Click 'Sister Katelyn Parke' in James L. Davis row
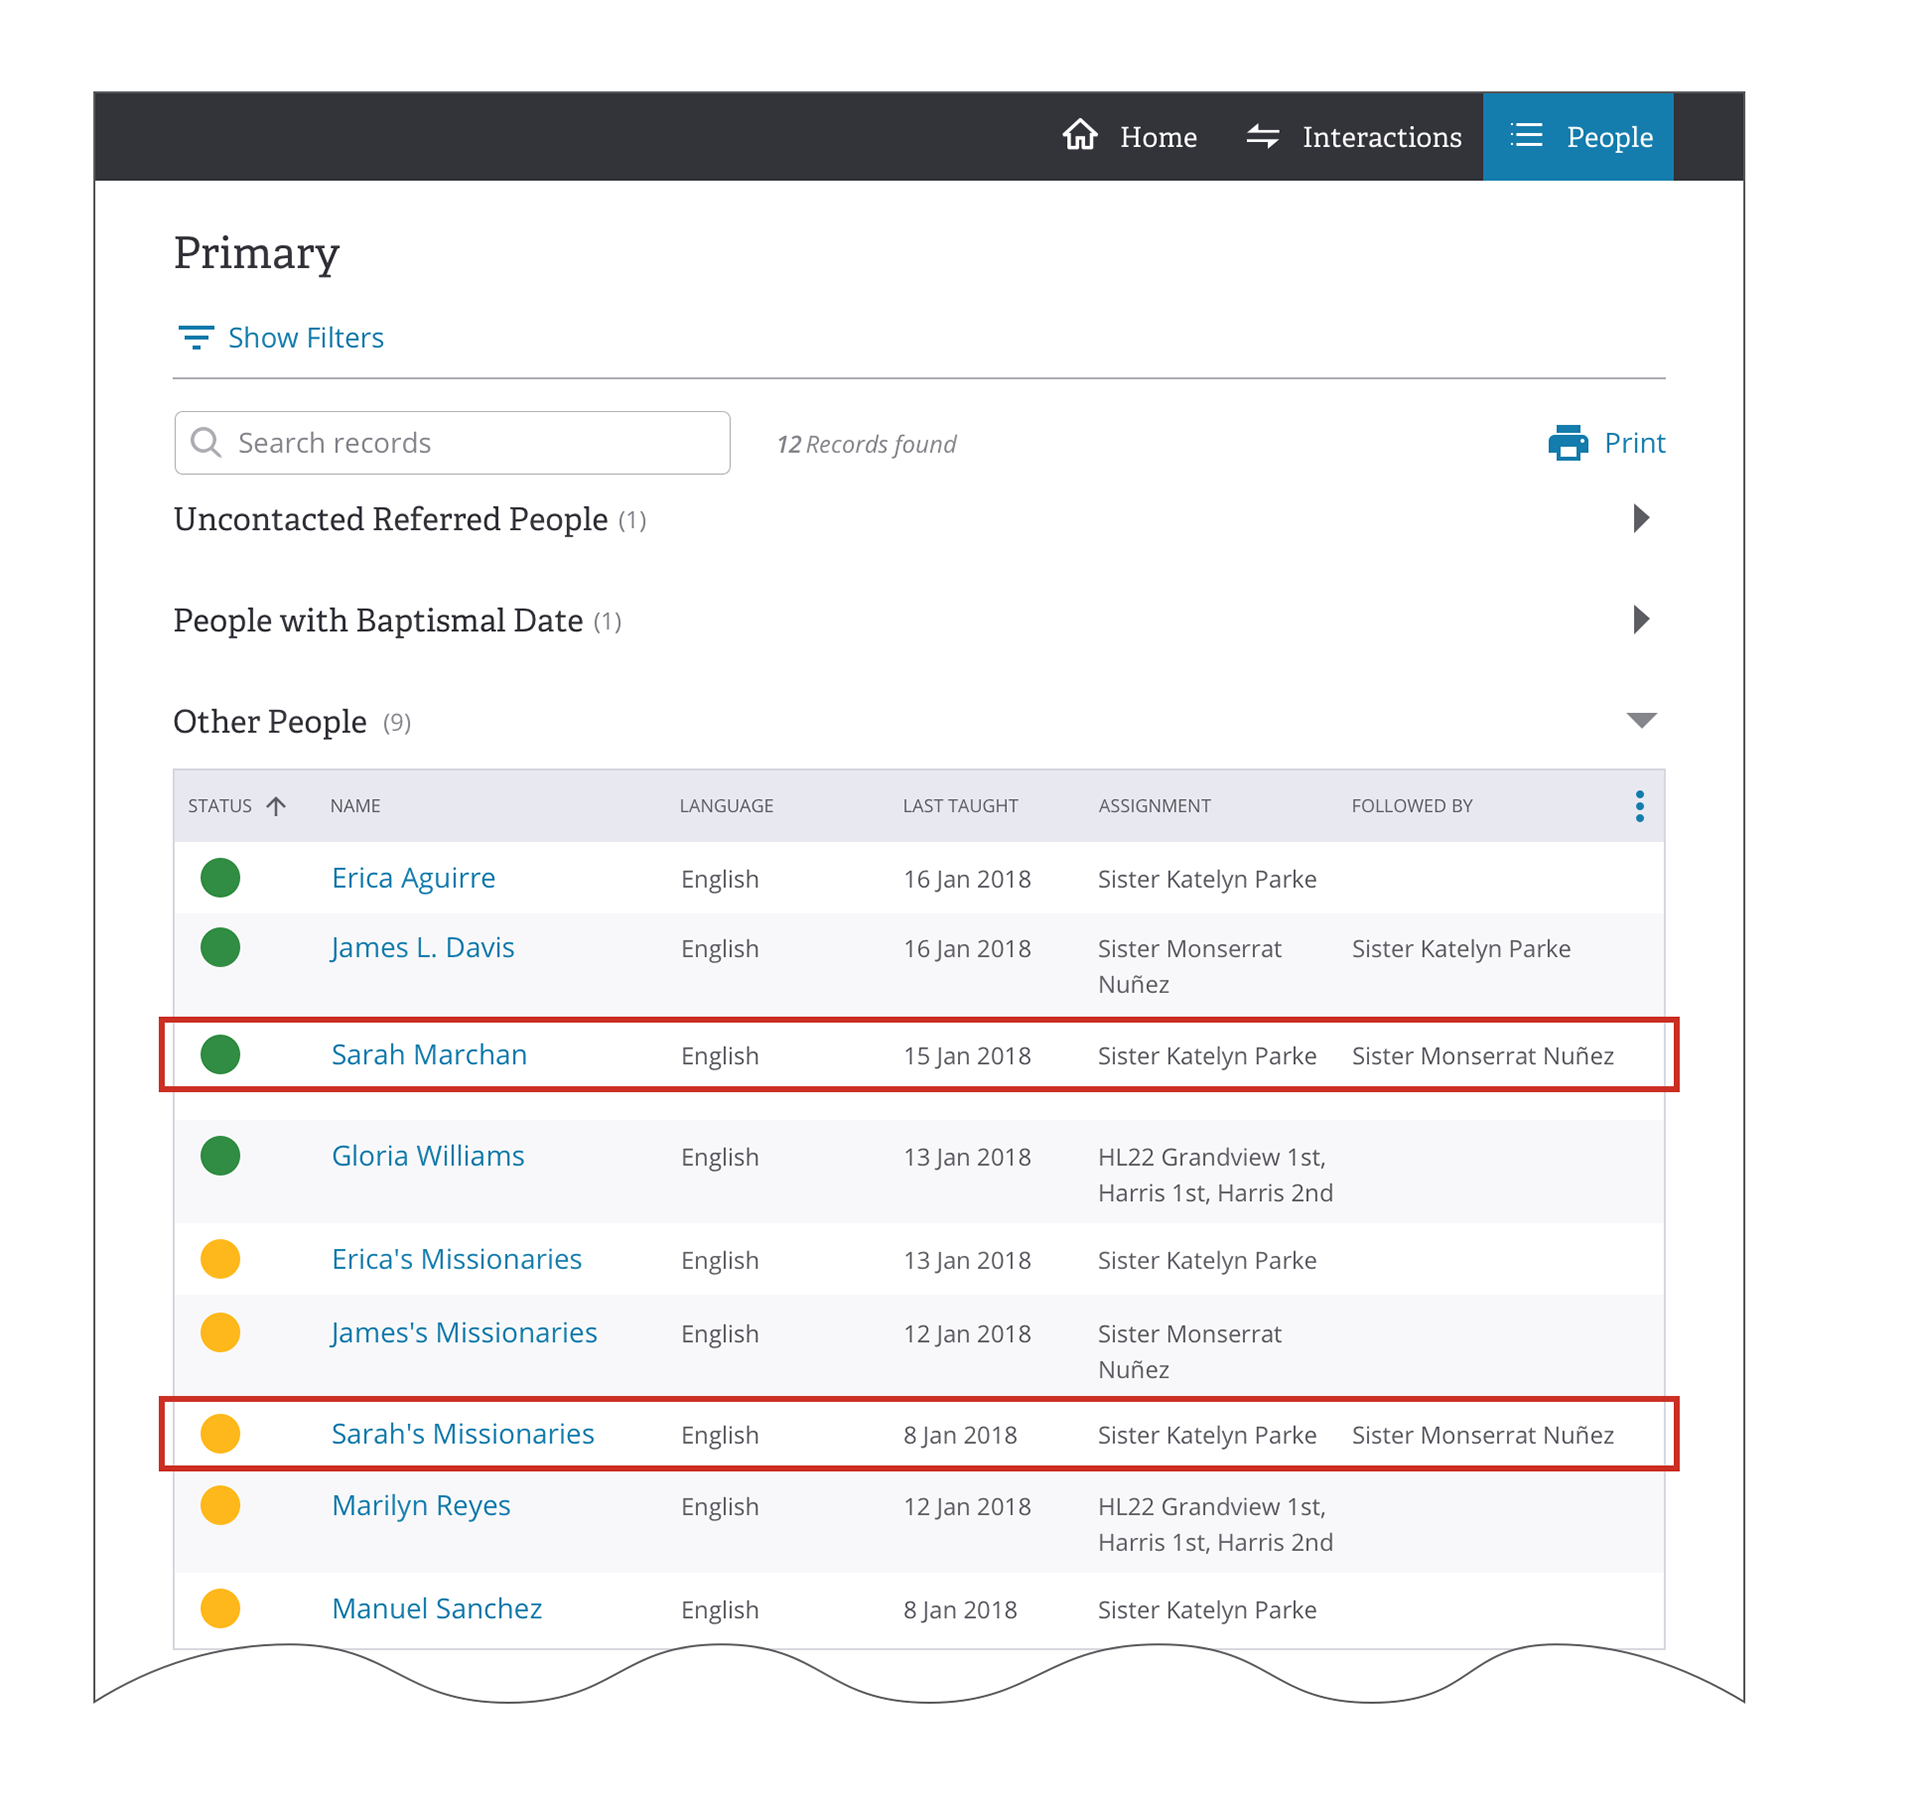 (1461, 949)
